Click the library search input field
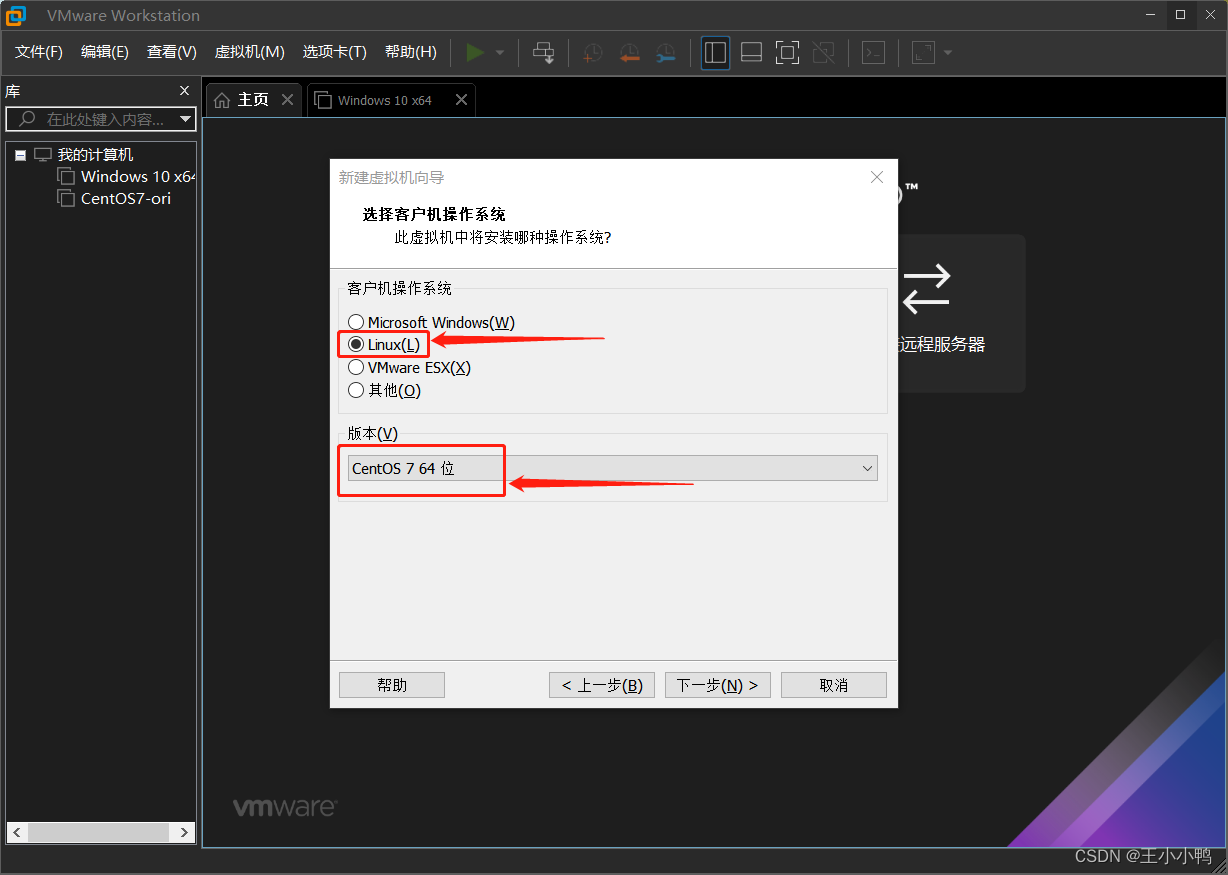Screen dimensions: 1228x875 (100, 119)
